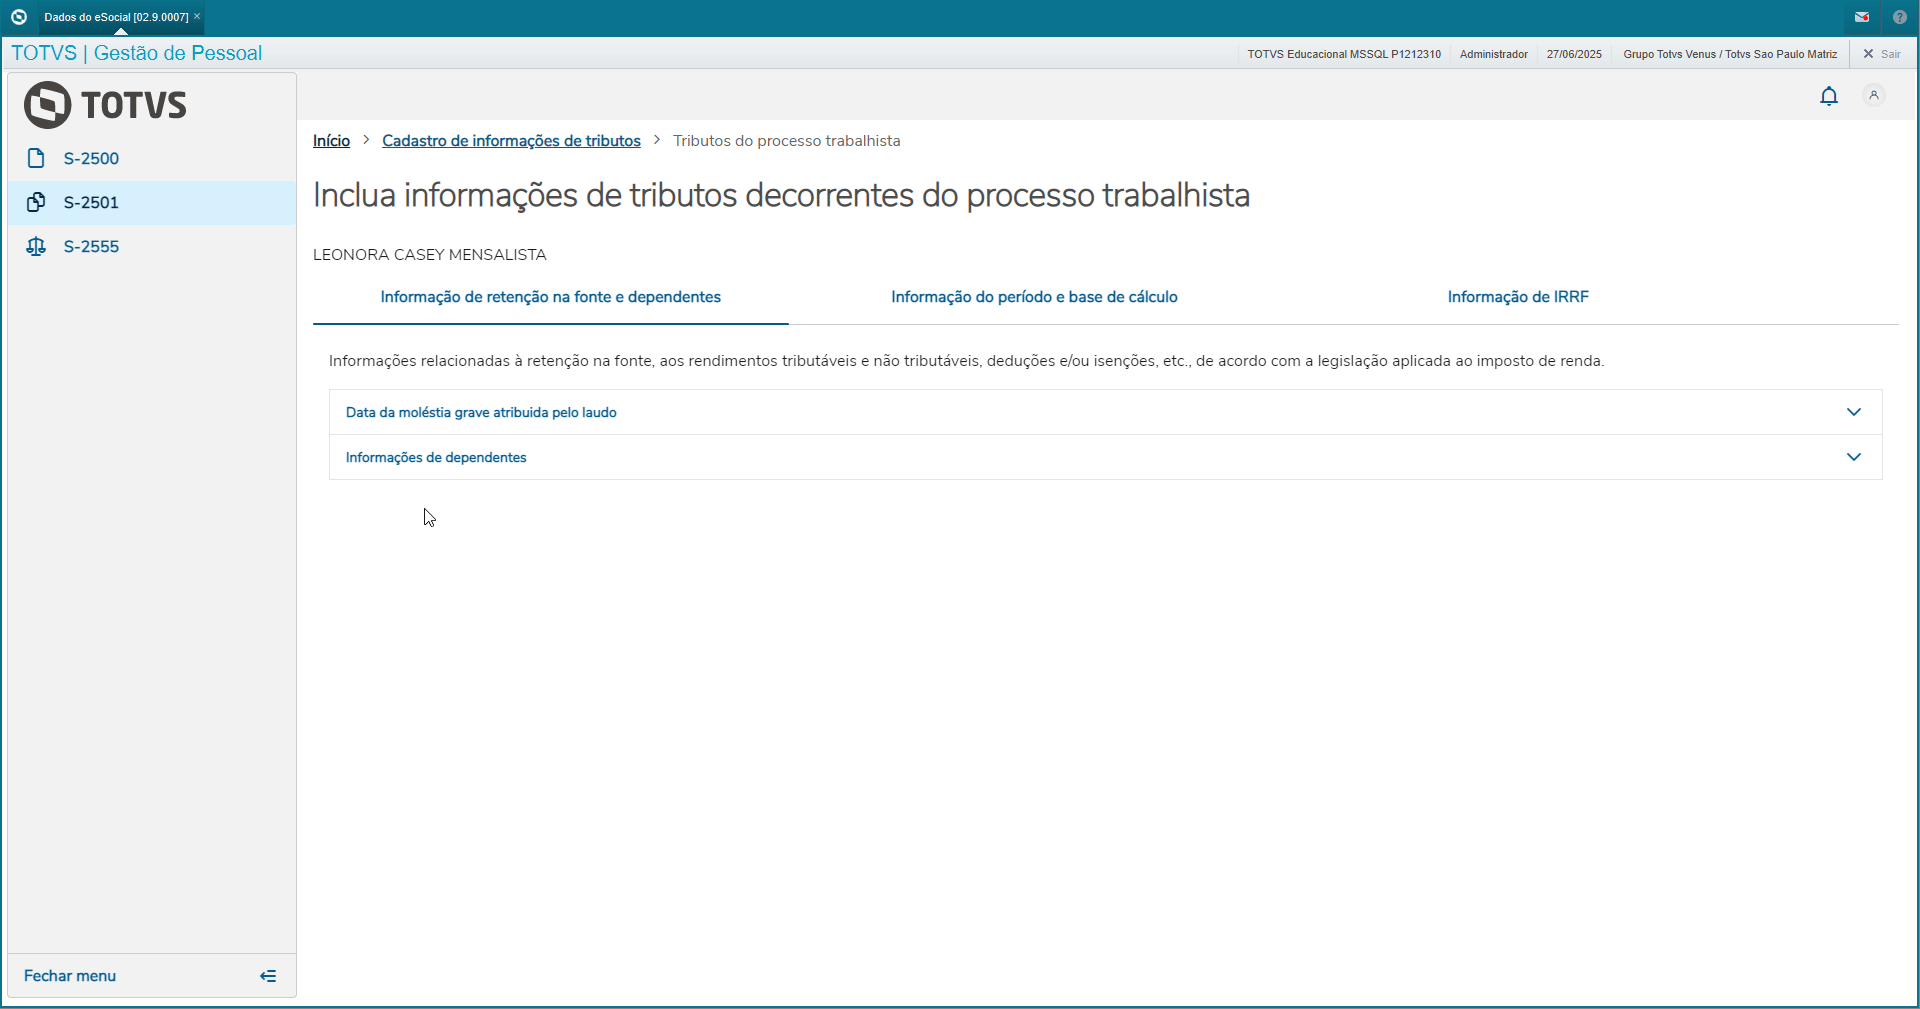Open S-2555 menu item
1920x1009 pixels.
coord(152,246)
